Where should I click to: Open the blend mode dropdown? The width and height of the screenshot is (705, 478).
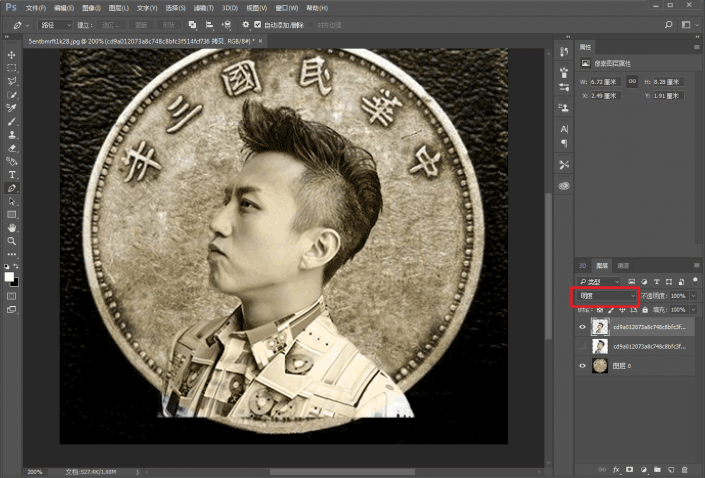[607, 296]
